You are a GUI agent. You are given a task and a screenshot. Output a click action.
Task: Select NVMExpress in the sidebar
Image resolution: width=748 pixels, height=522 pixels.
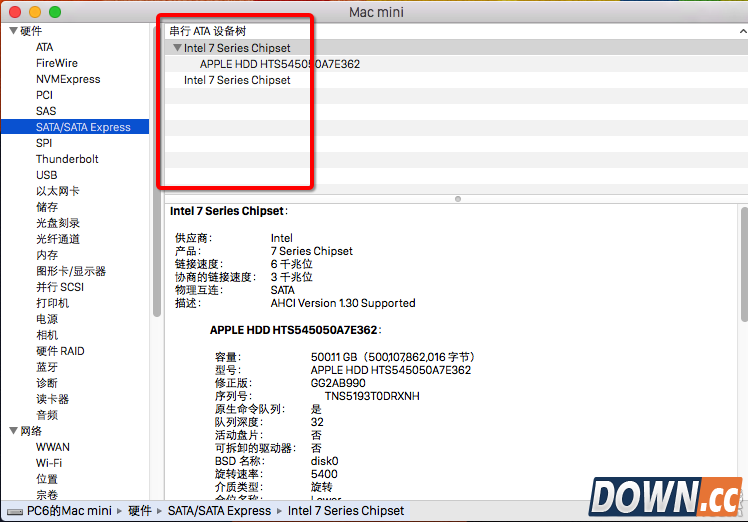point(68,79)
